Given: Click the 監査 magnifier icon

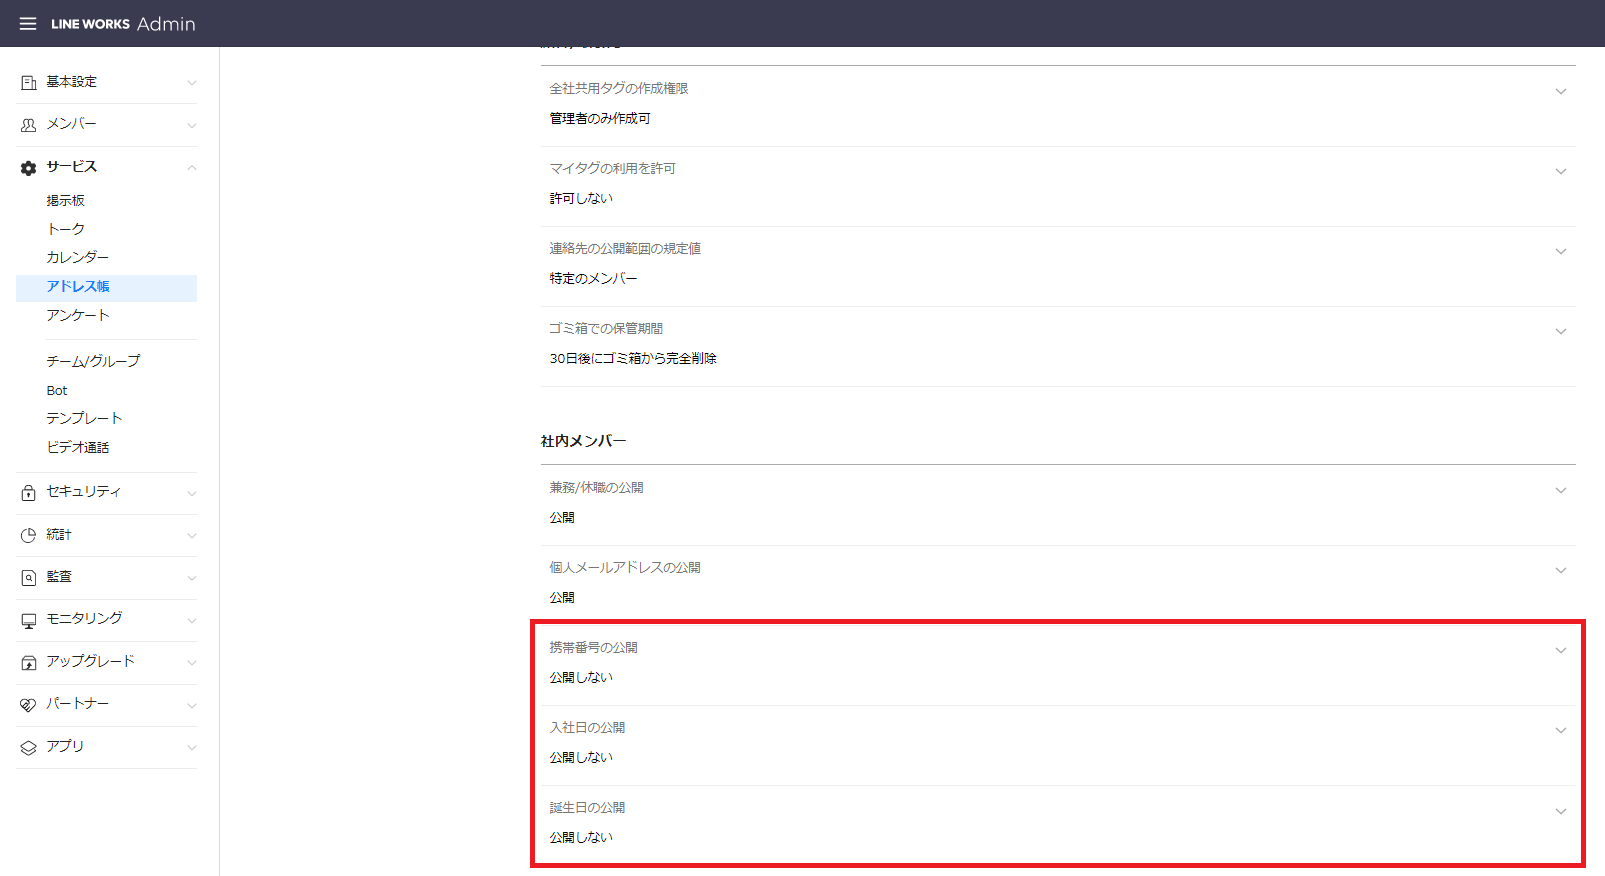Looking at the screenshot, I should [29, 578].
